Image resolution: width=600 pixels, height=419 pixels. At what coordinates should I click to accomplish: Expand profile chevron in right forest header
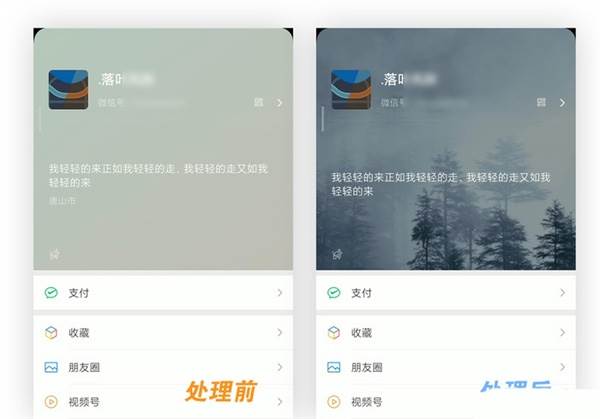[x=562, y=103]
